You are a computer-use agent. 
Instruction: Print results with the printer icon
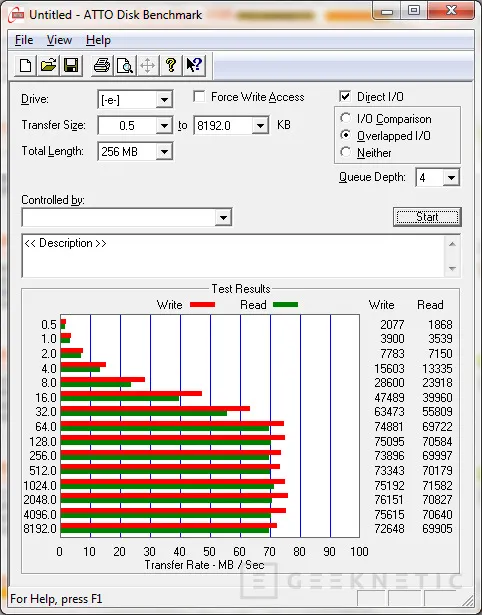tap(102, 65)
